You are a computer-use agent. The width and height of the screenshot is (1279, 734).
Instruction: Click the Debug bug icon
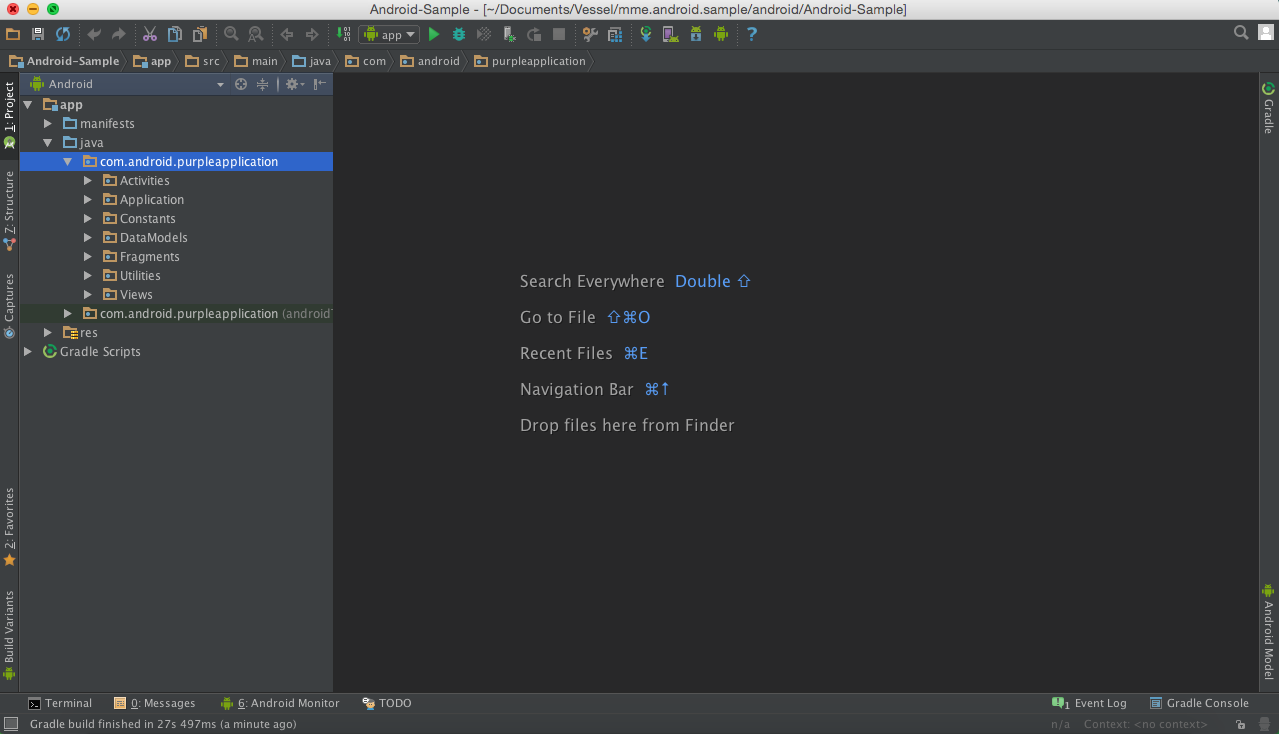pos(459,34)
